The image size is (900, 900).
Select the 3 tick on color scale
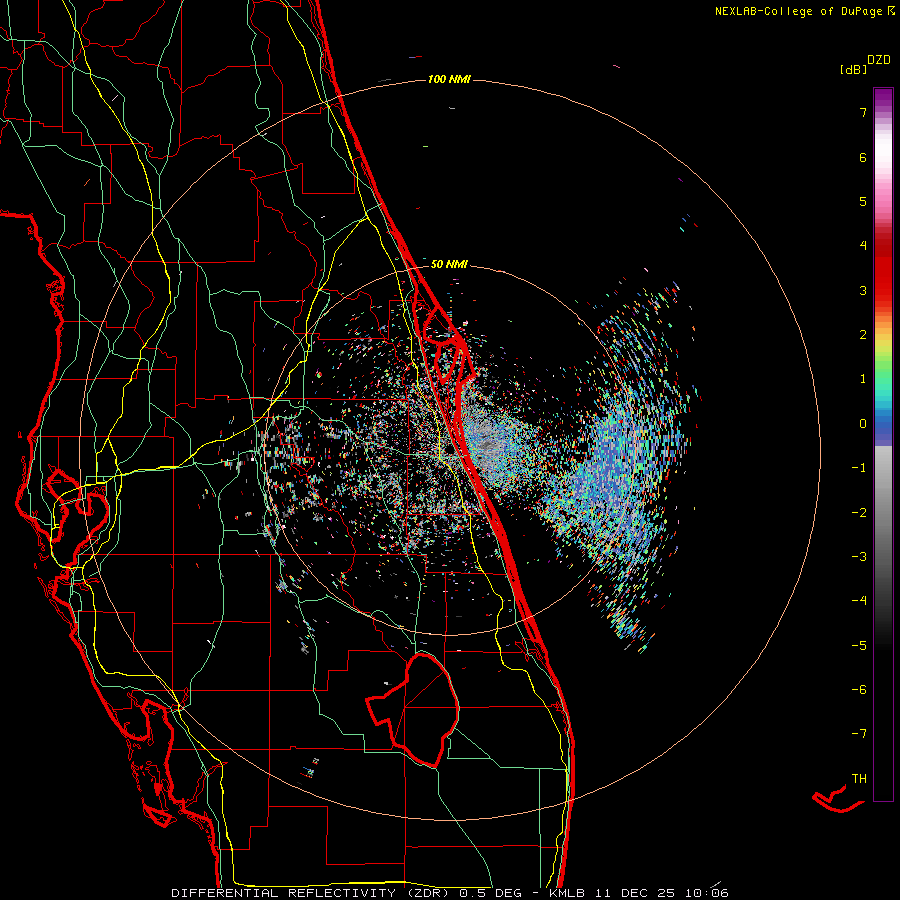click(863, 290)
